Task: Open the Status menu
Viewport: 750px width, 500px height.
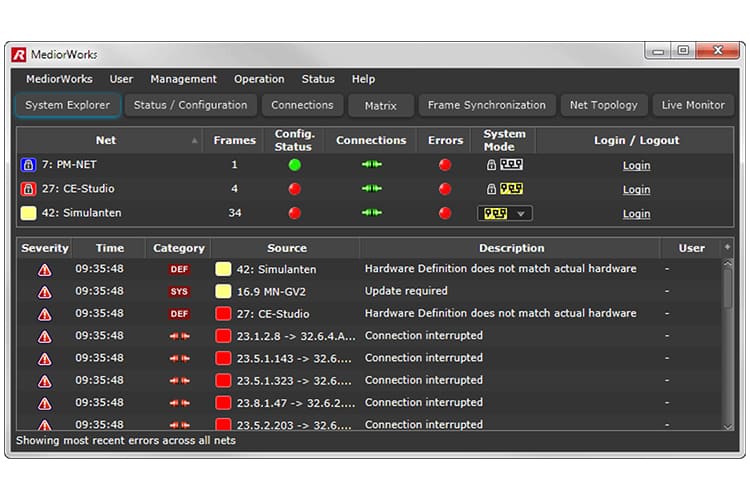Action: click(318, 79)
